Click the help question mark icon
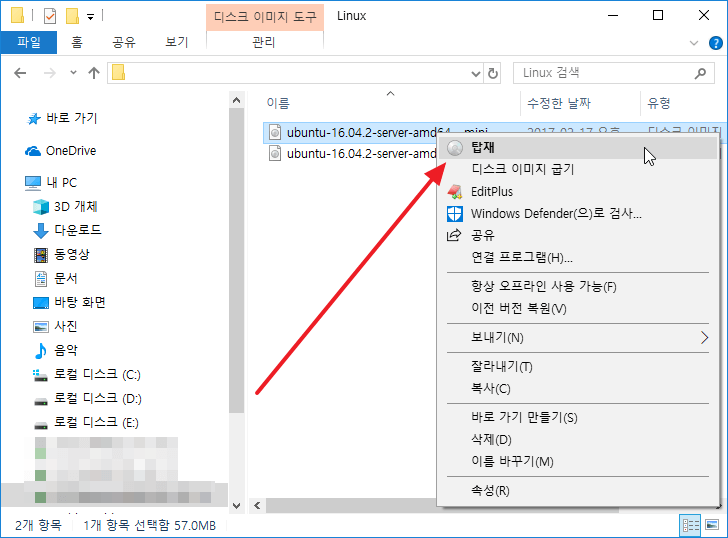The width and height of the screenshot is (728, 538). coord(715,43)
